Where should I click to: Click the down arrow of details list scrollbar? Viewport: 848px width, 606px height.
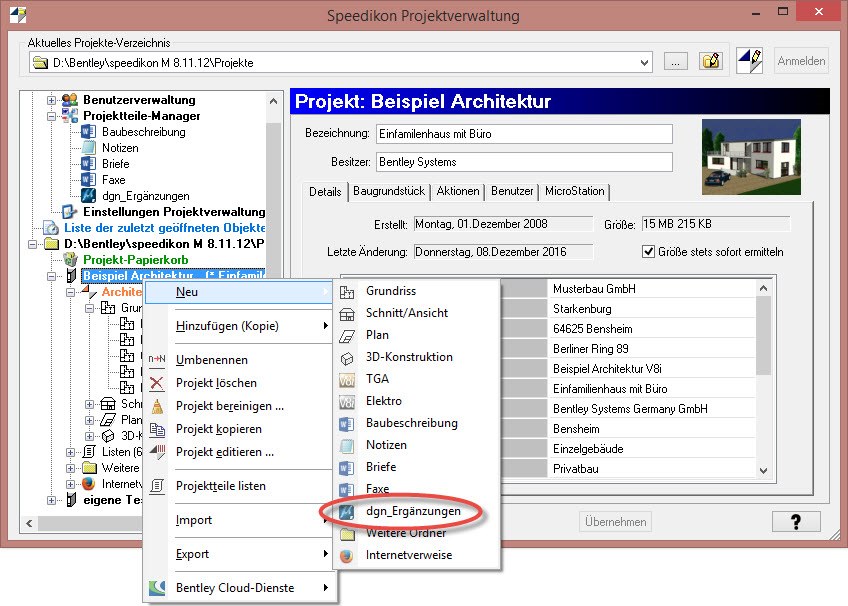pyautogui.click(x=763, y=470)
